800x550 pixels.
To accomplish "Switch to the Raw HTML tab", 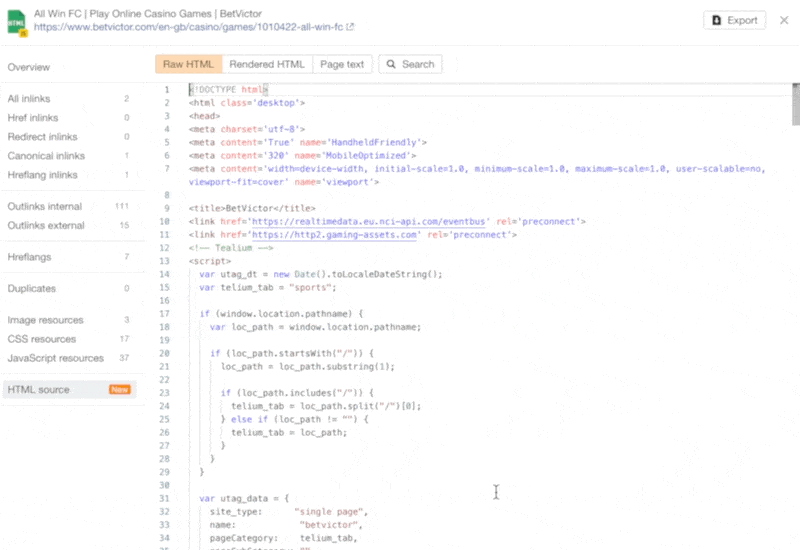I will [188, 64].
